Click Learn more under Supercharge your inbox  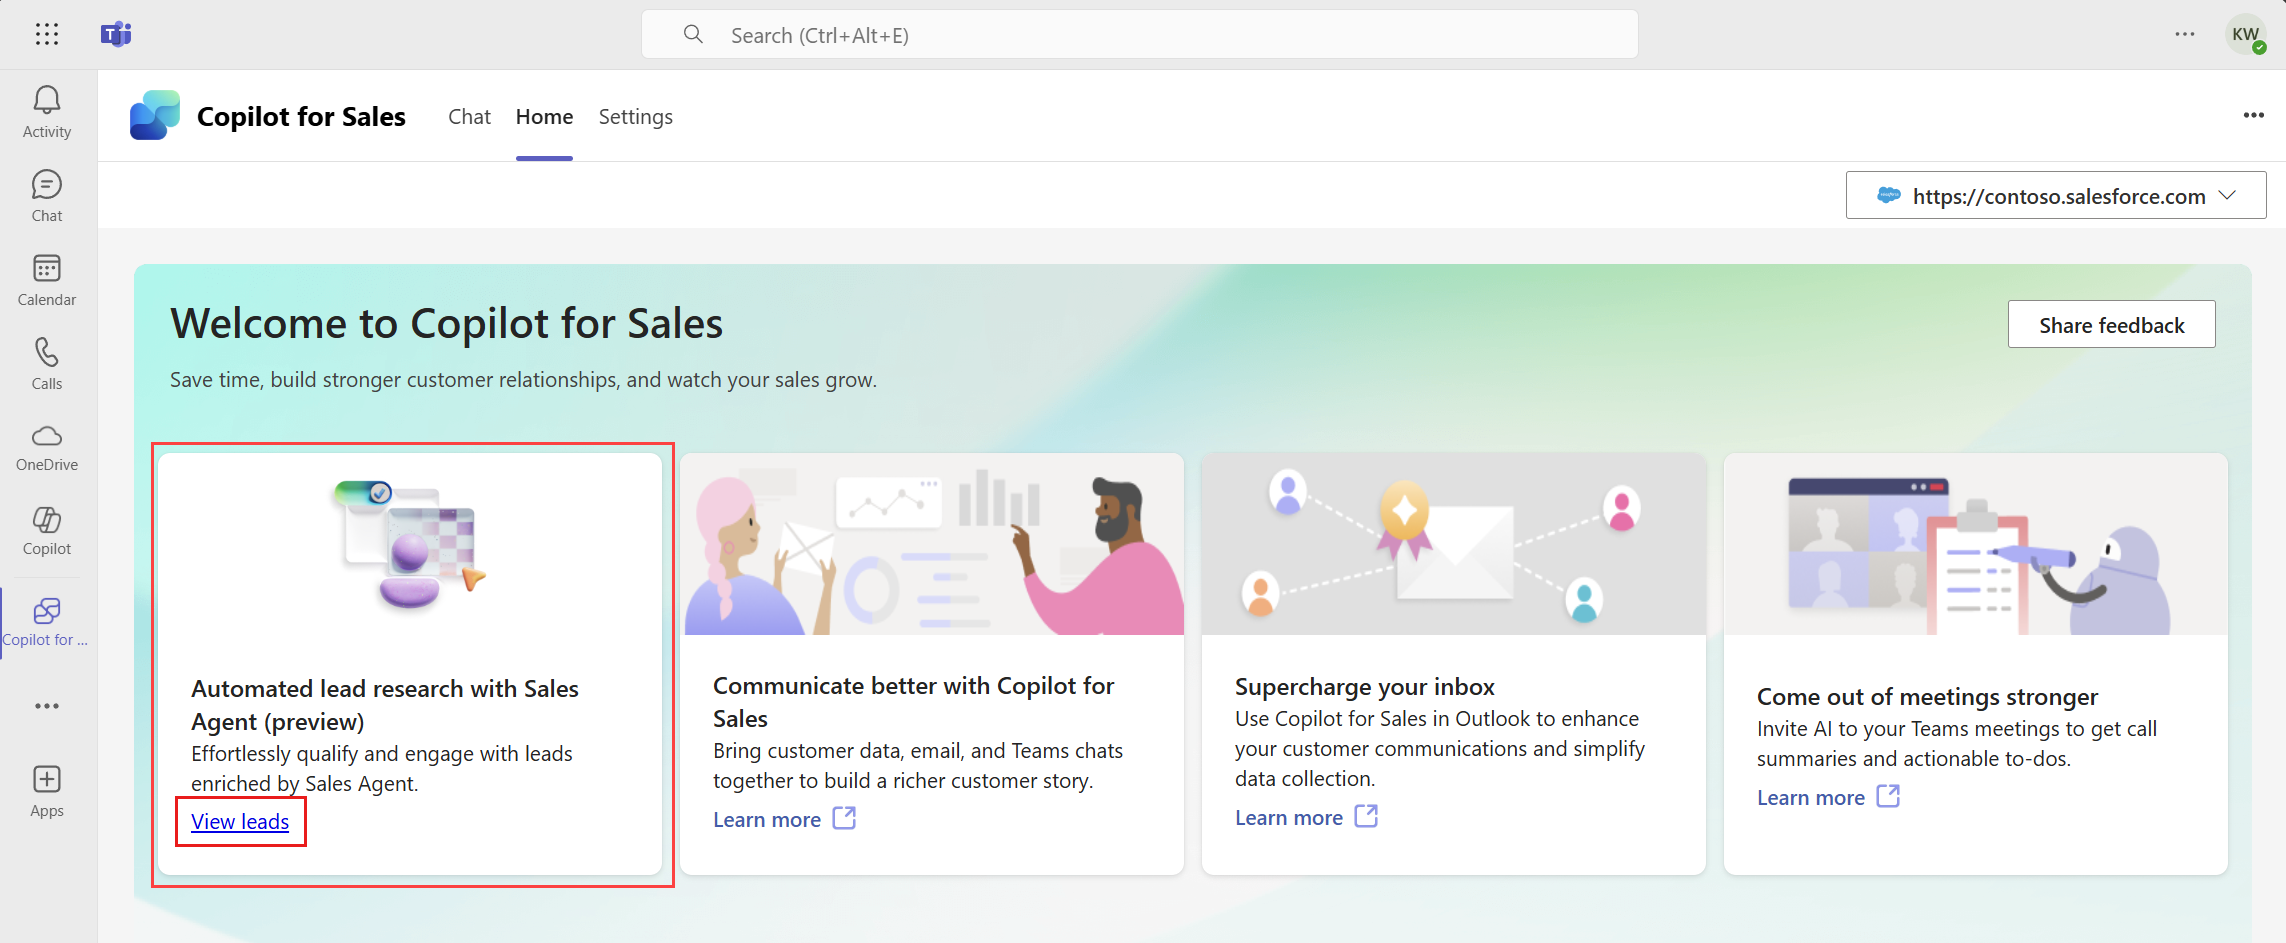(x=1289, y=817)
